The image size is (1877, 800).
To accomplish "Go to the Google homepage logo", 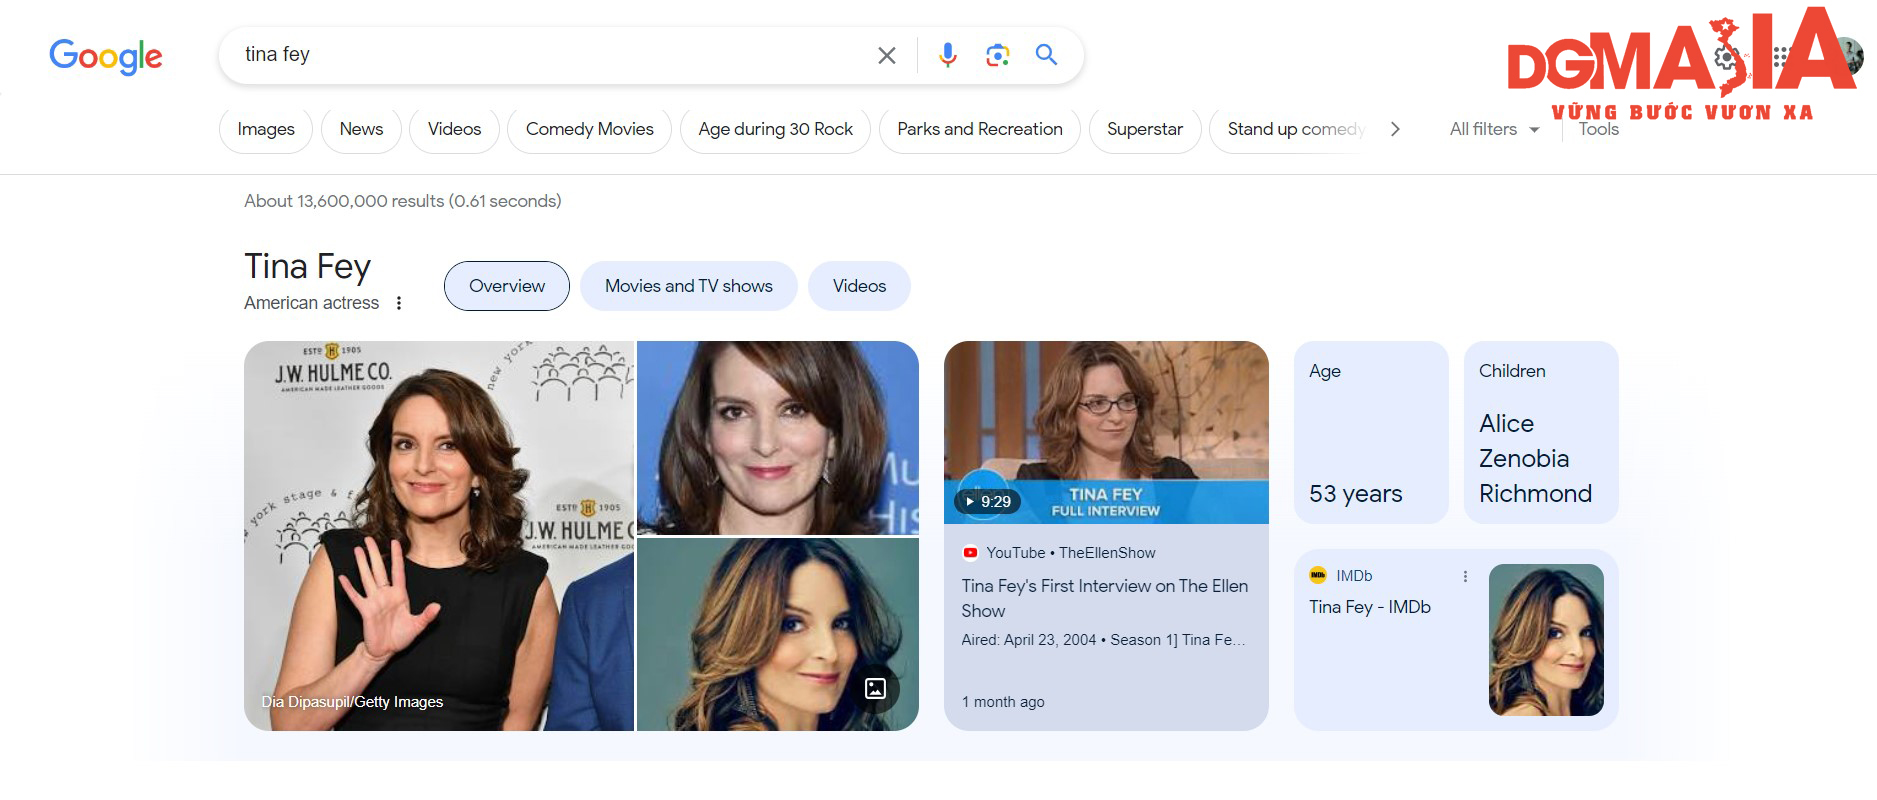I will (x=106, y=56).
